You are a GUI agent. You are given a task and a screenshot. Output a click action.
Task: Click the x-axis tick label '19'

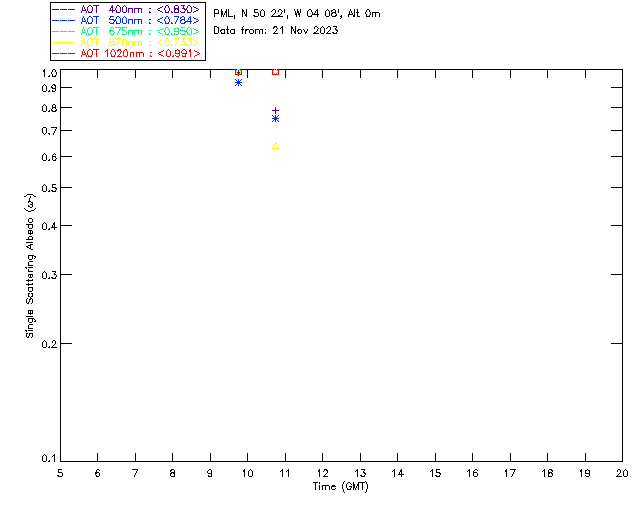point(585,473)
